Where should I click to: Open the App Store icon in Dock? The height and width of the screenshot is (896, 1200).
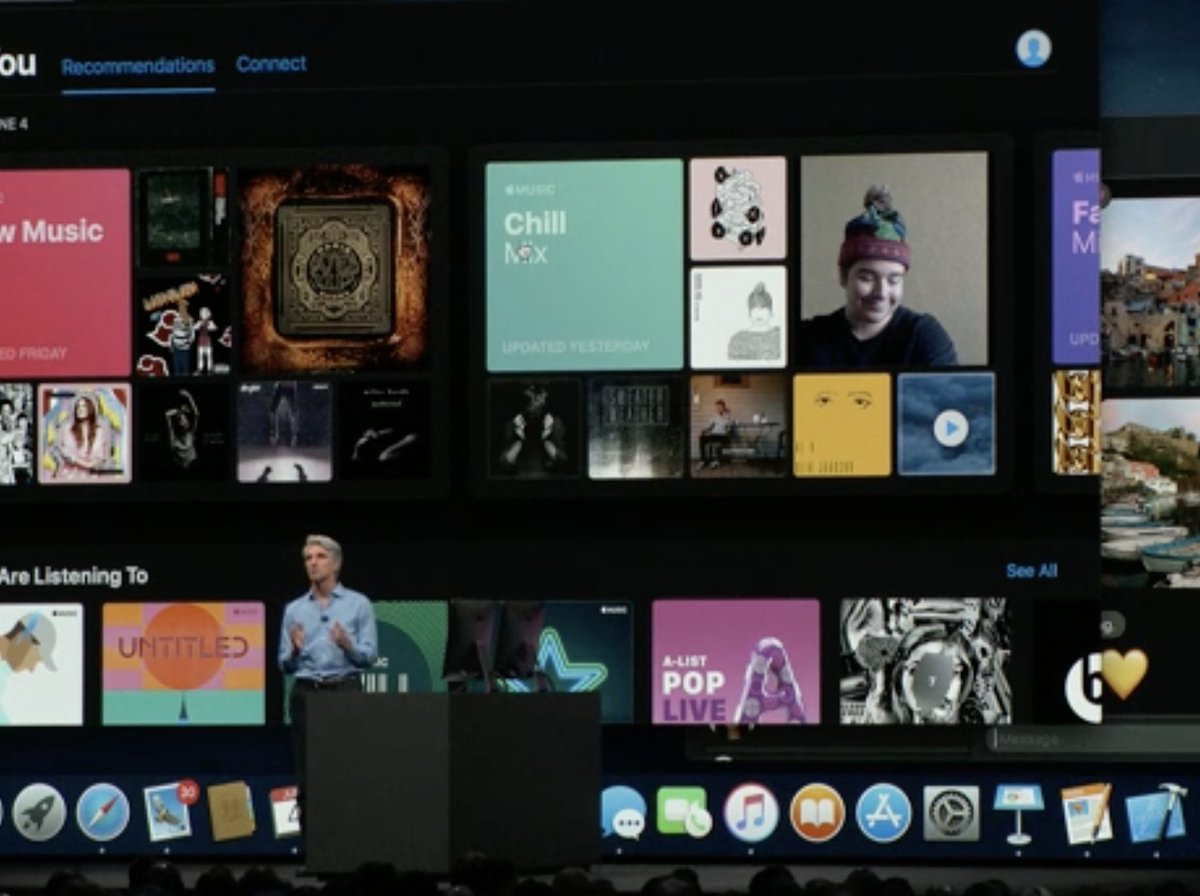click(x=884, y=812)
